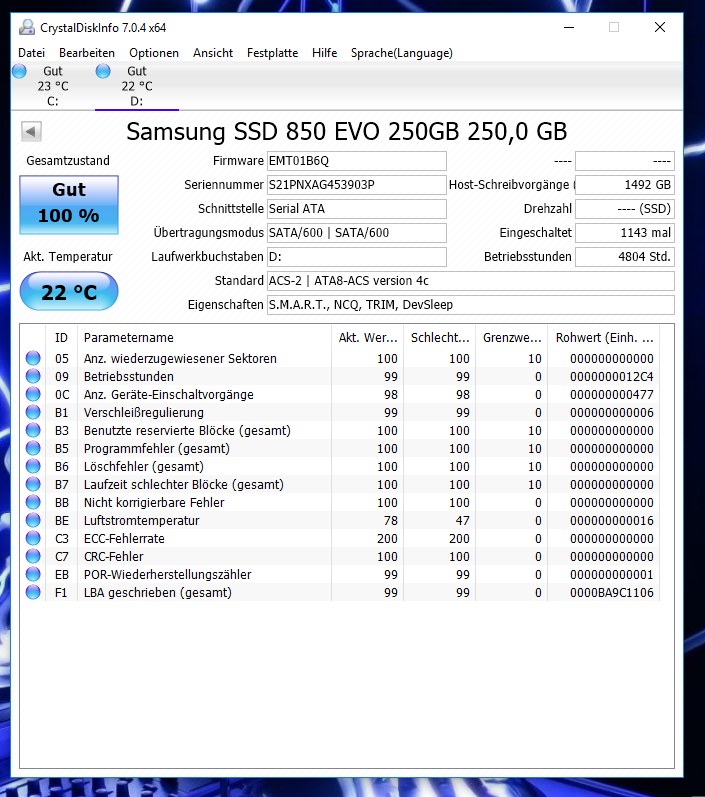Viewport: 705px width, 797px height.
Task: Select the C: drive status orb
Action: [x=19, y=71]
